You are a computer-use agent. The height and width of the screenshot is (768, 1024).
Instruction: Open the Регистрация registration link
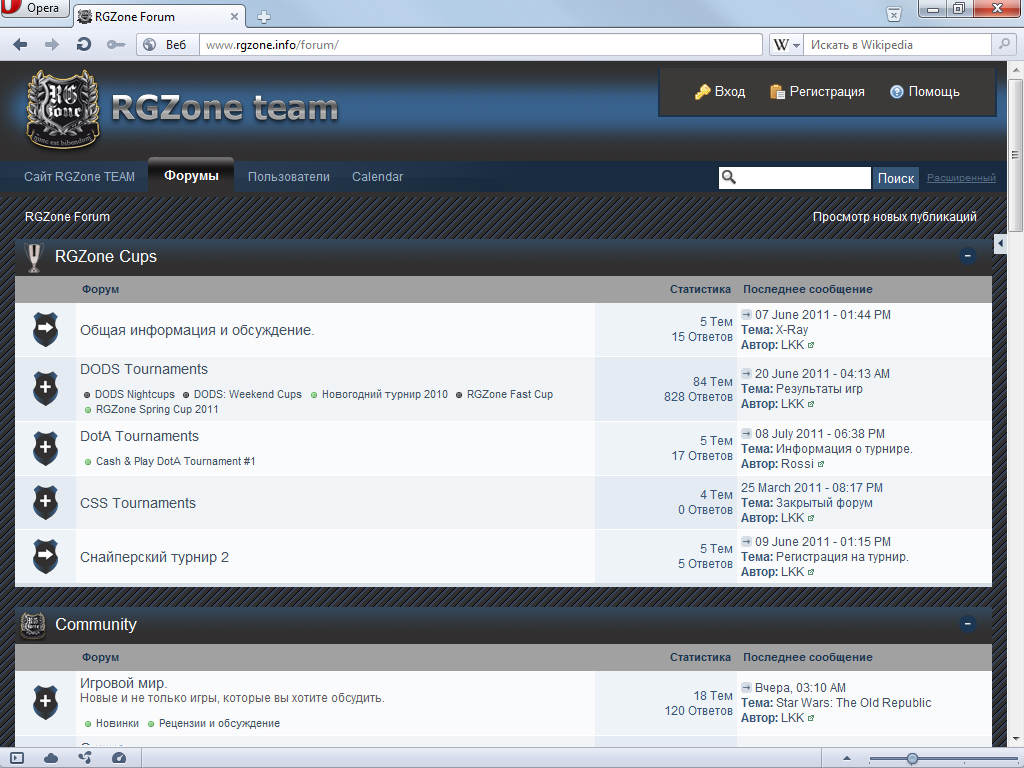pyautogui.click(x=817, y=91)
